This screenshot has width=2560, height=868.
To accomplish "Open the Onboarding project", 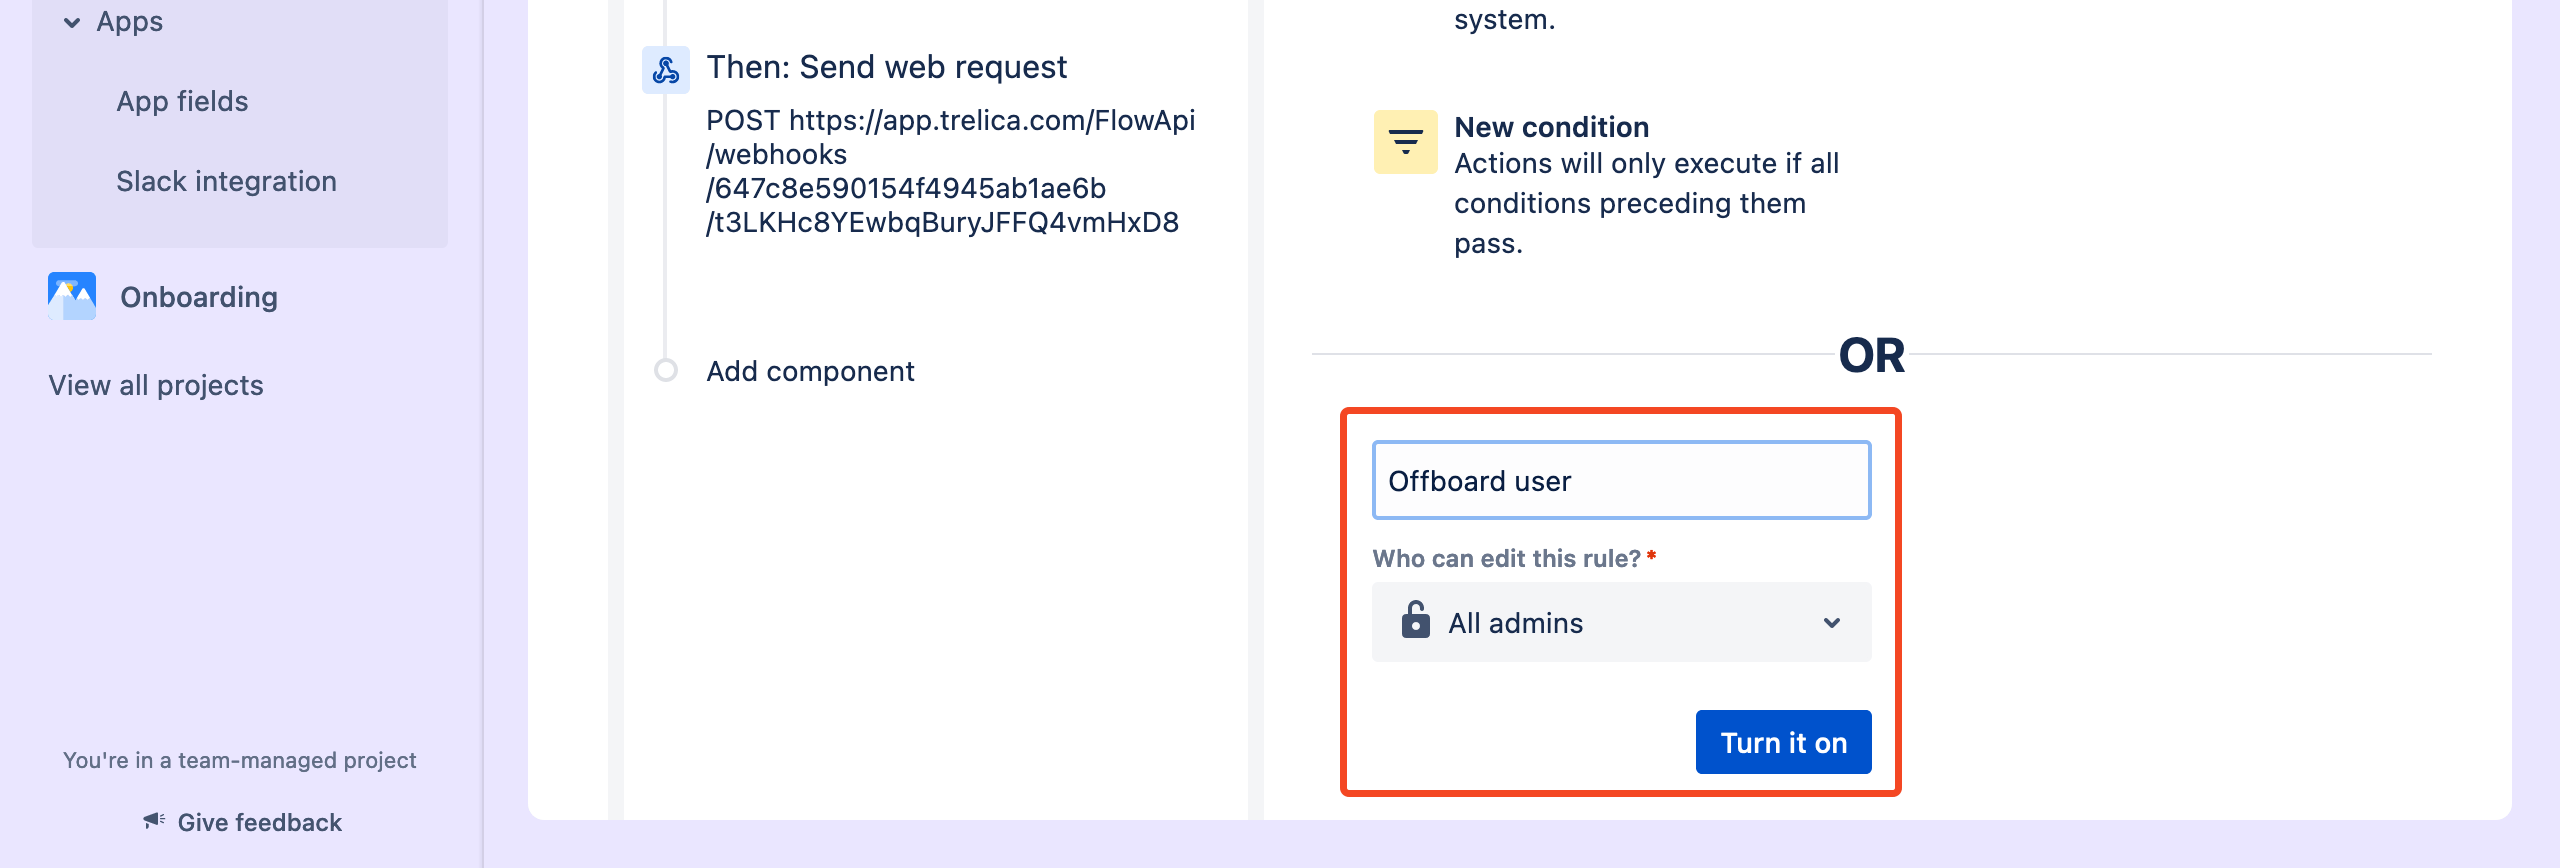I will [199, 297].
